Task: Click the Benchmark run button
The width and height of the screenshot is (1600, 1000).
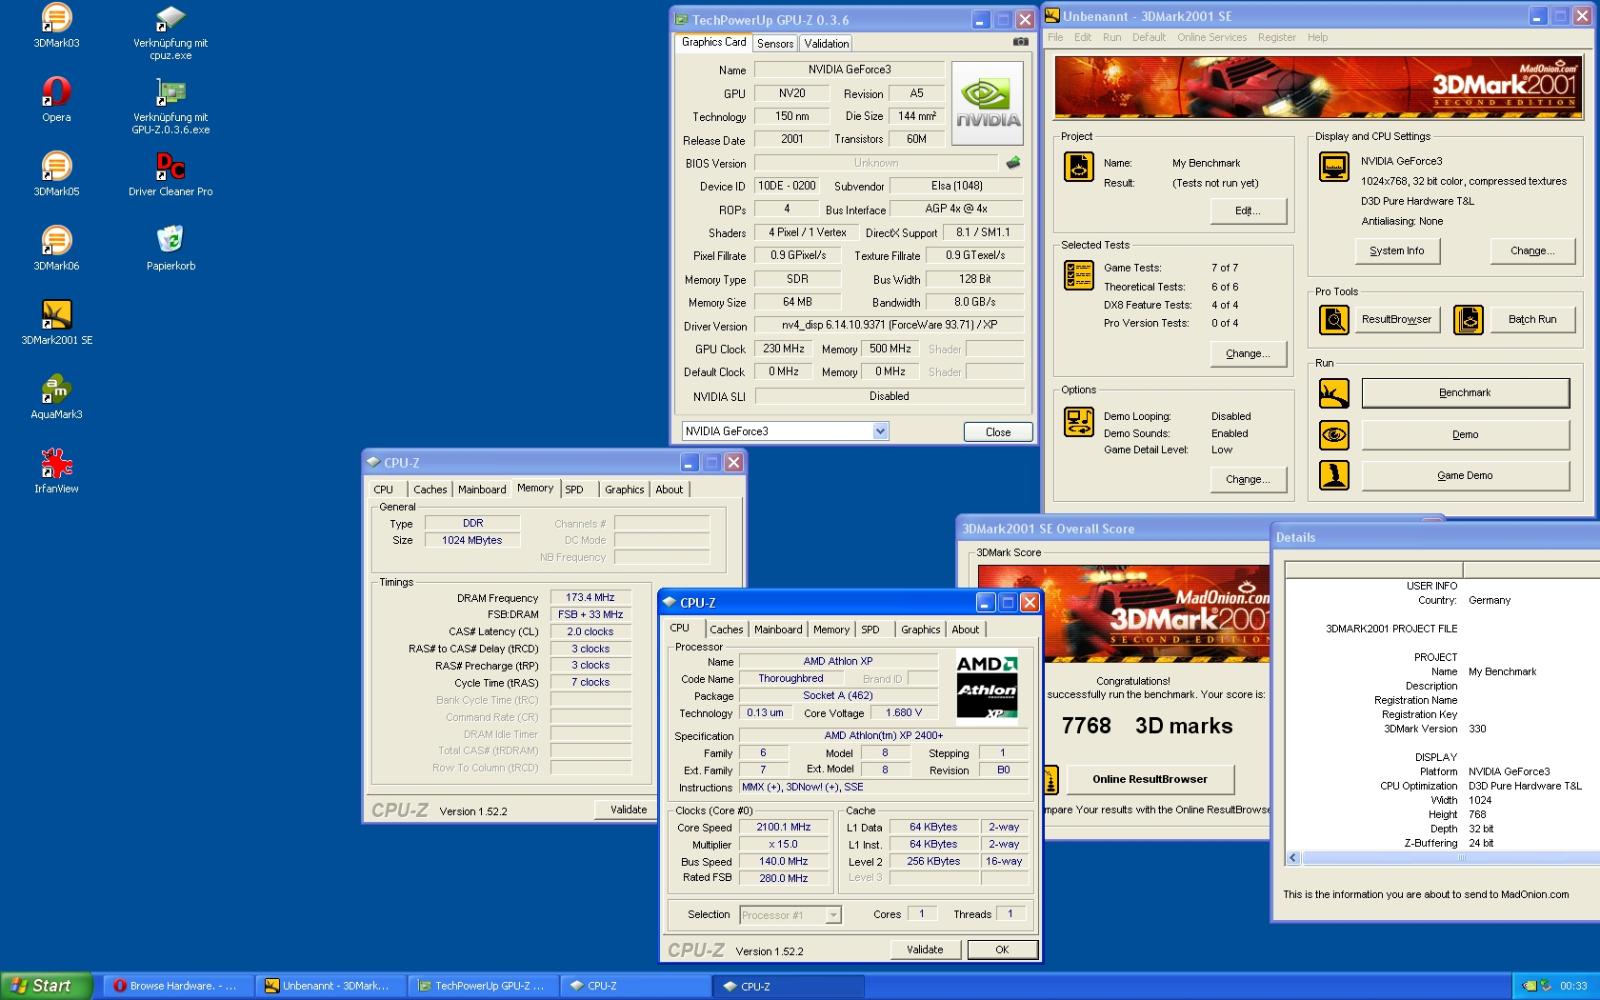Action: (1465, 393)
